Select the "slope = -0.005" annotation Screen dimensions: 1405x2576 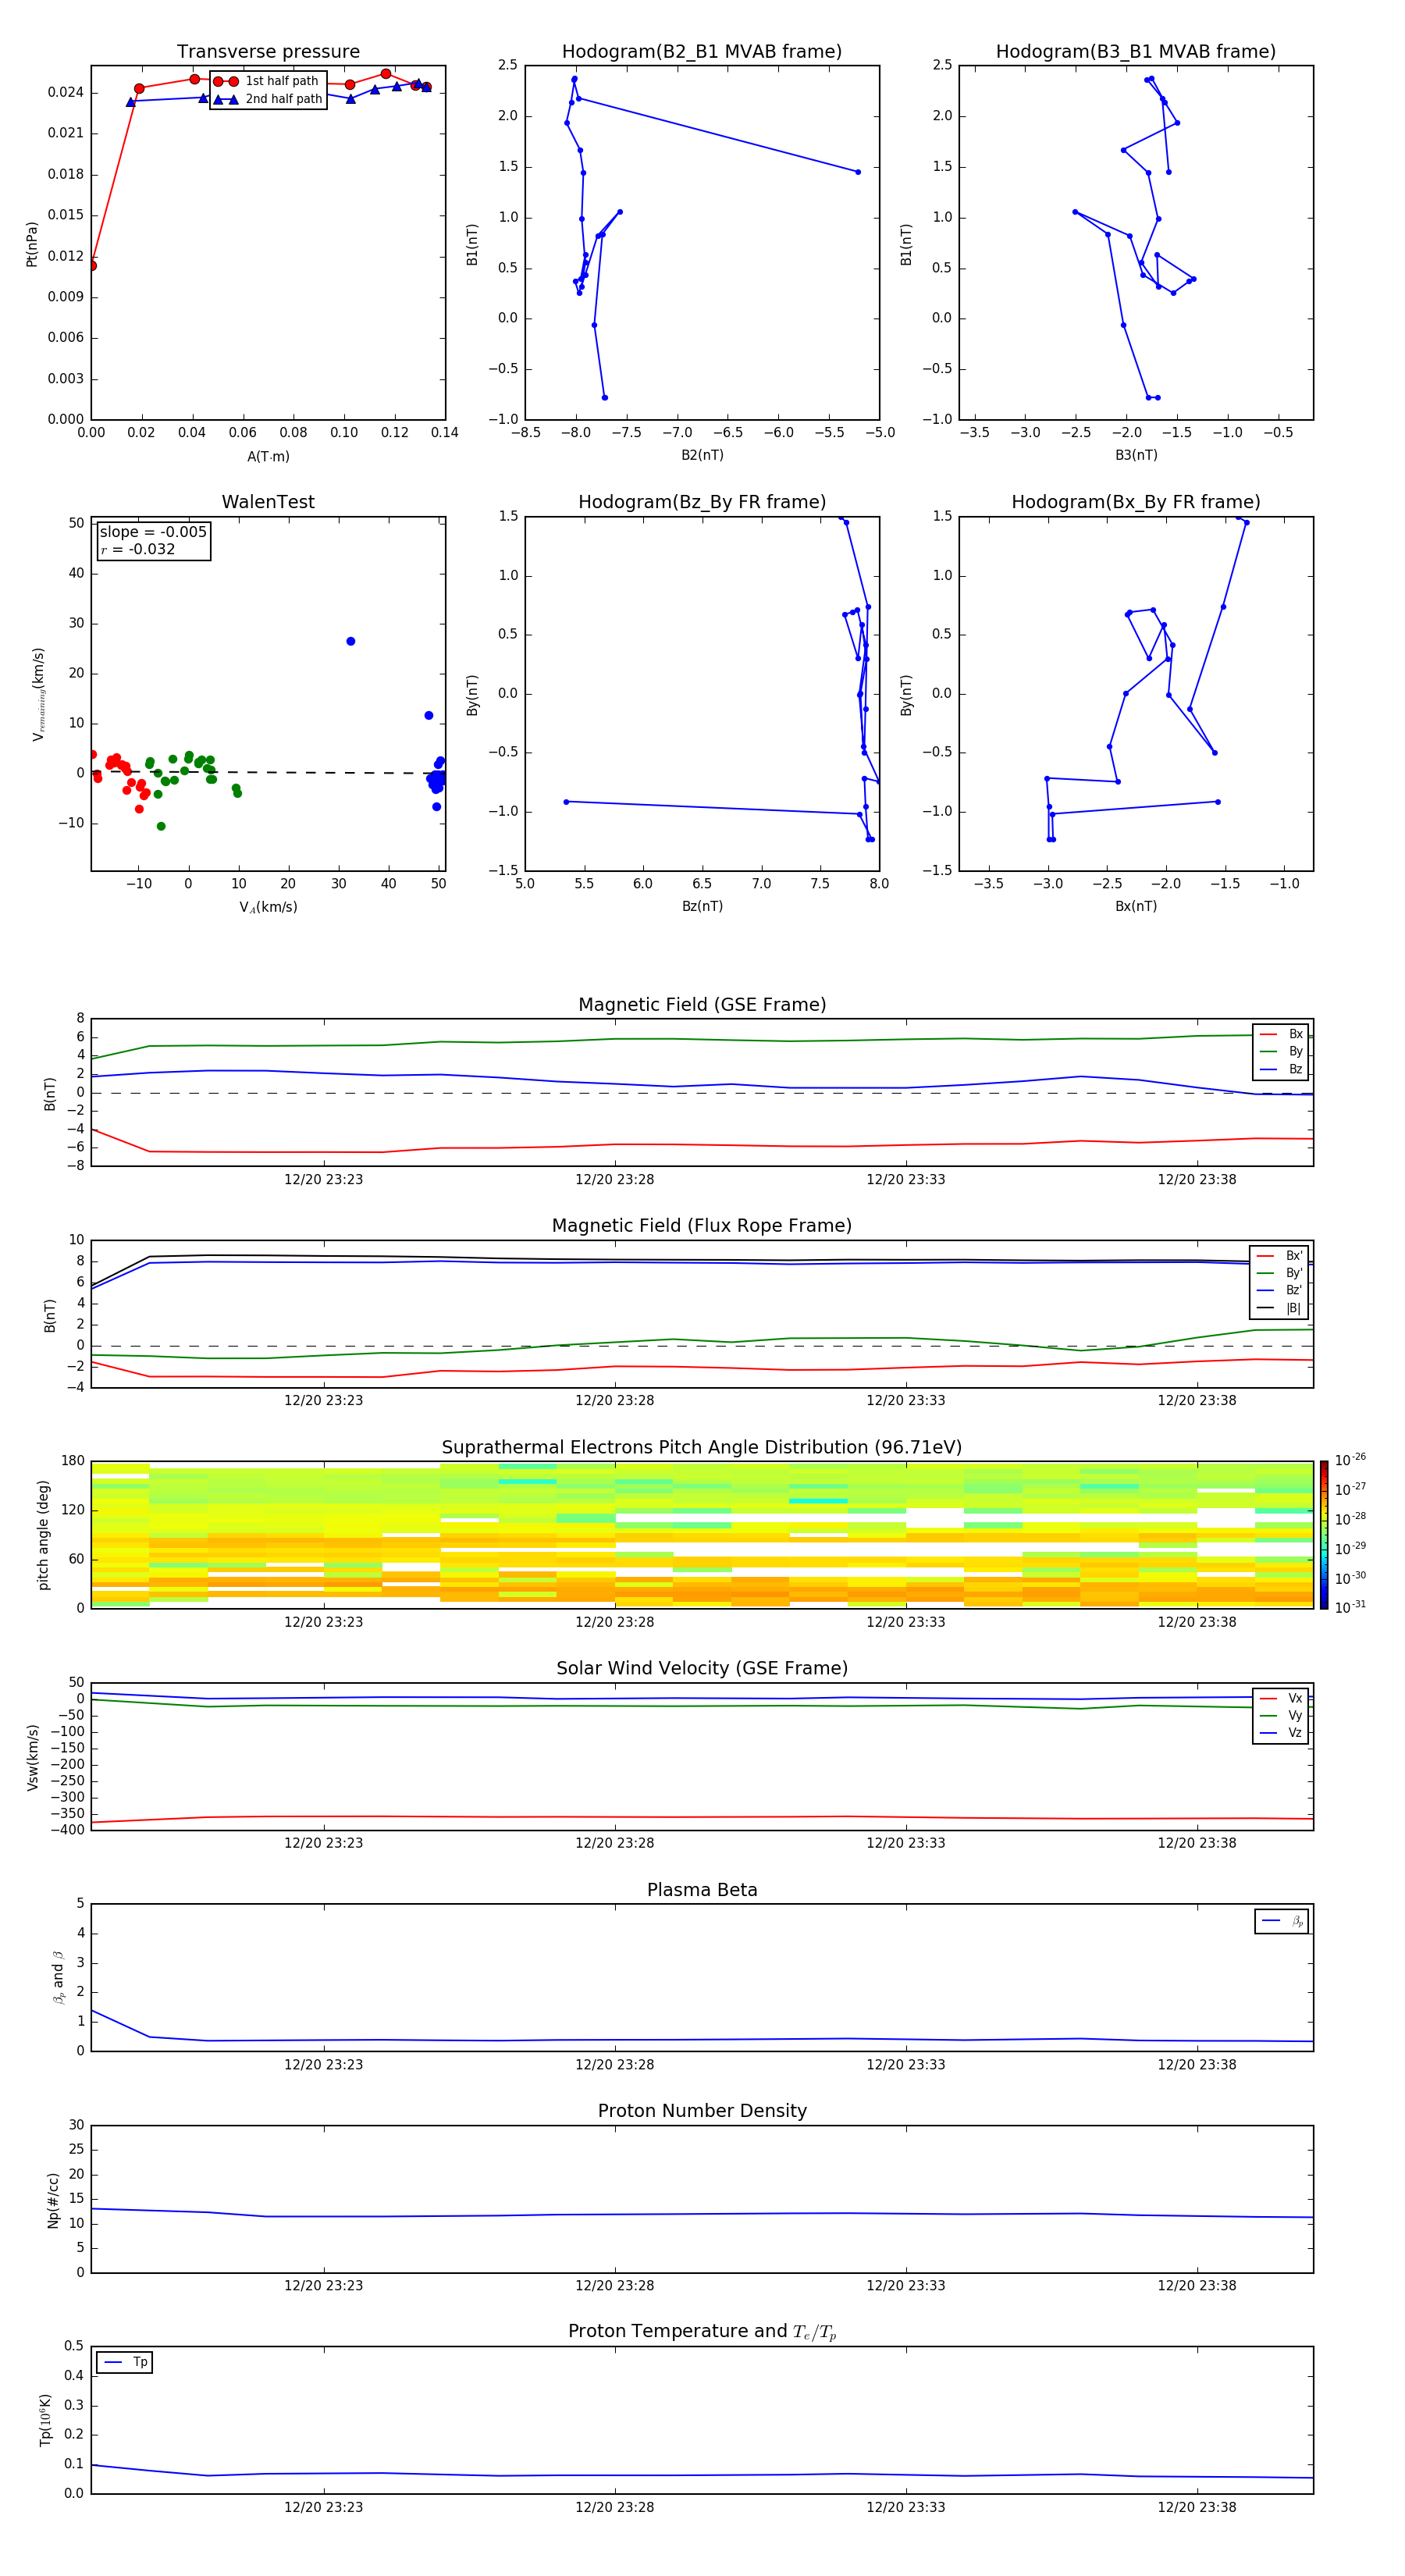tap(153, 532)
